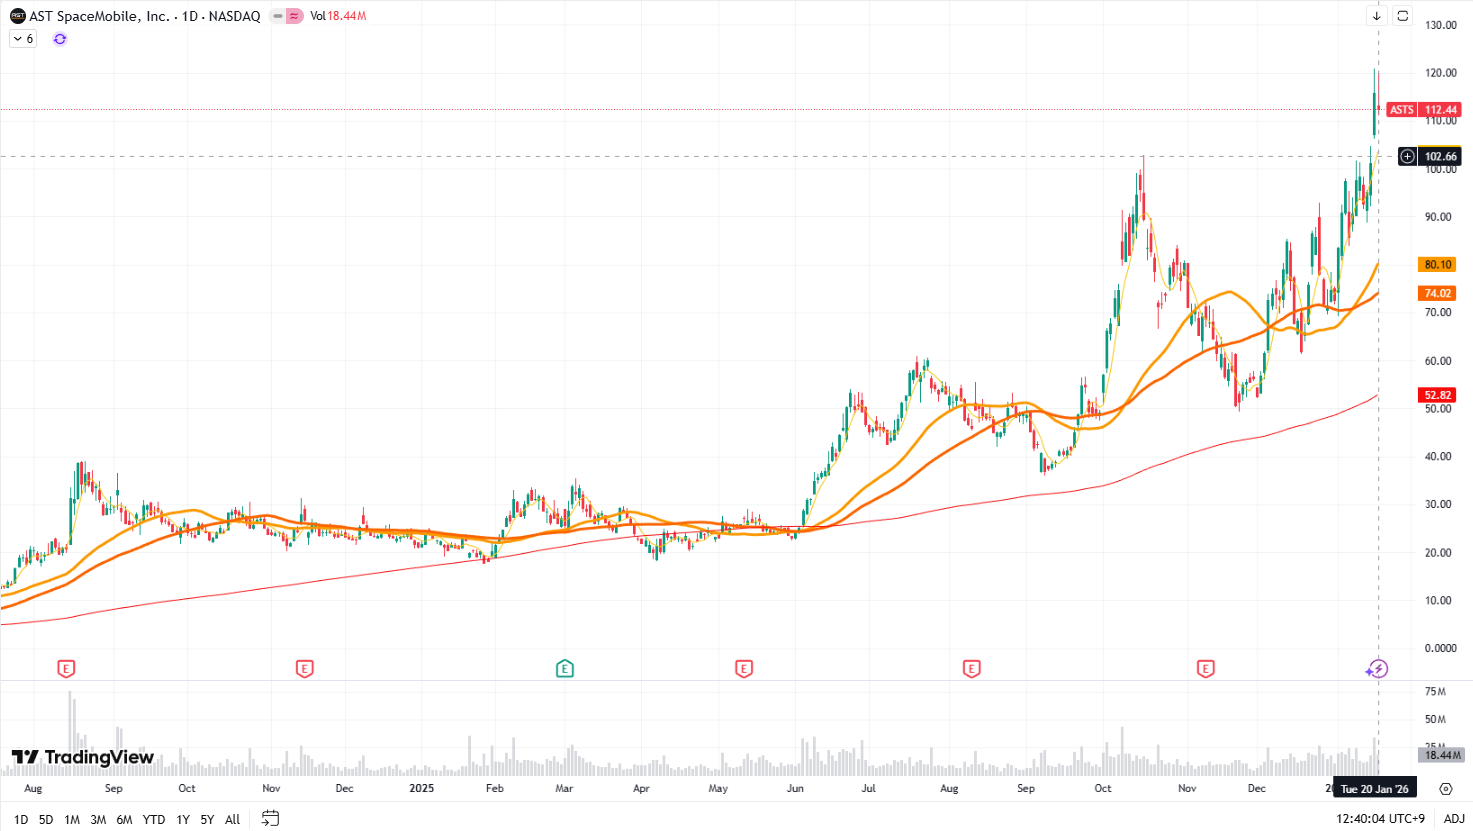Select the 5D time range

pyautogui.click(x=46, y=819)
